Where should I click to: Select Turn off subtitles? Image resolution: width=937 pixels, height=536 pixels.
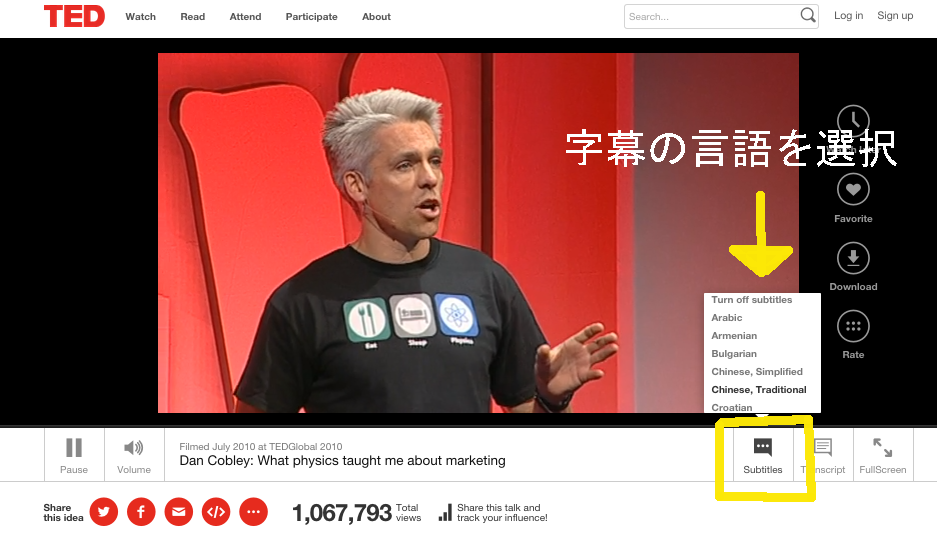point(752,300)
